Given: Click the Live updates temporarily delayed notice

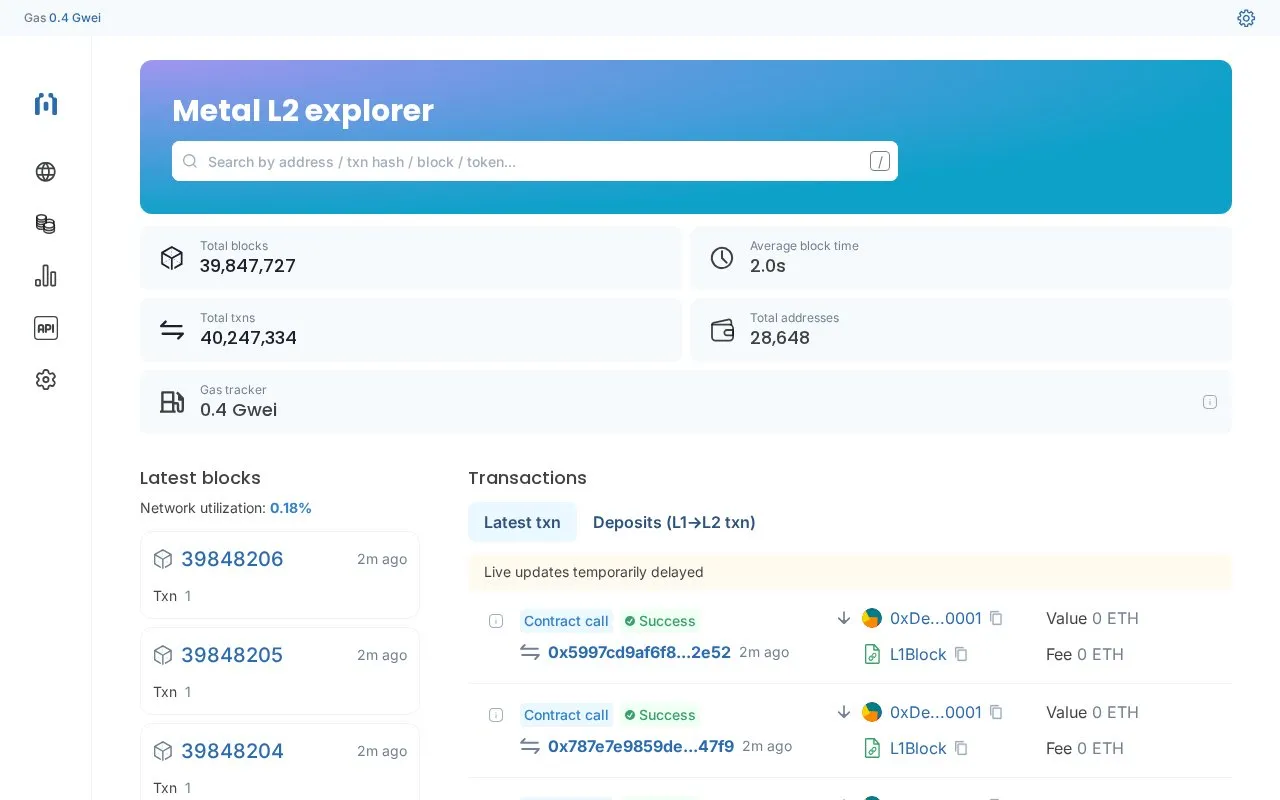Looking at the screenshot, I should 850,572.
